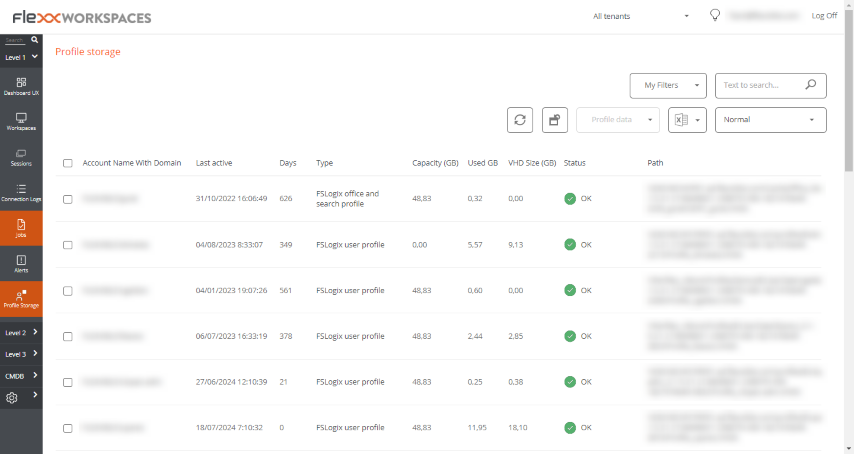Open the Profile data dropdown
Viewport: 854px width, 454px height.
pos(618,120)
